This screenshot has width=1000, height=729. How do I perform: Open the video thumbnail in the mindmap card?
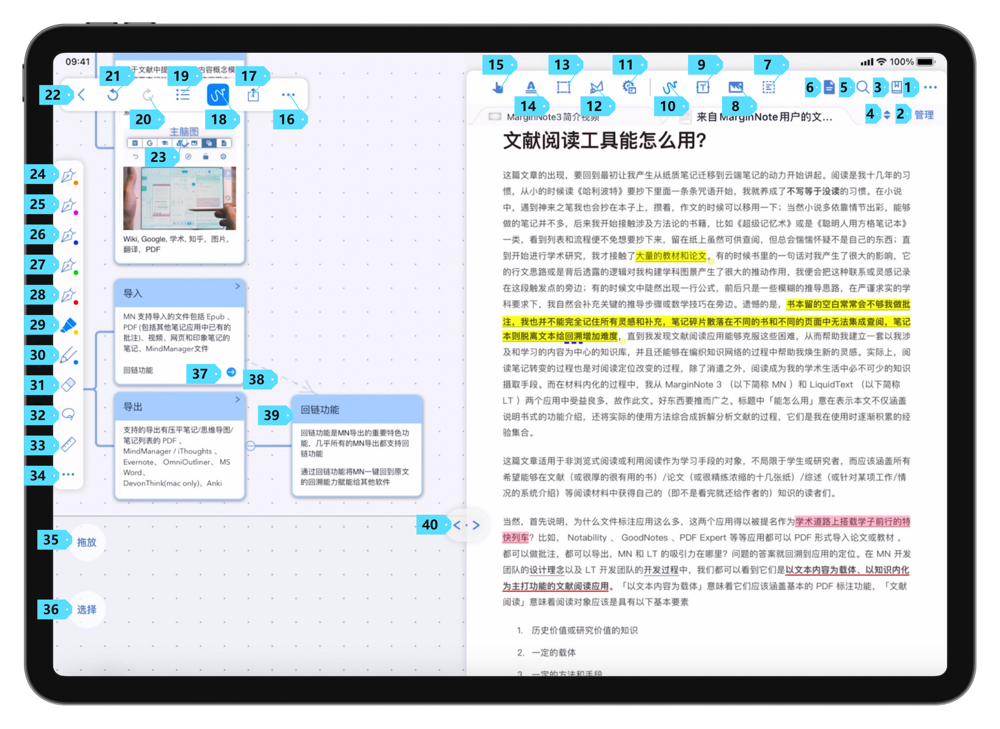click(x=179, y=198)
